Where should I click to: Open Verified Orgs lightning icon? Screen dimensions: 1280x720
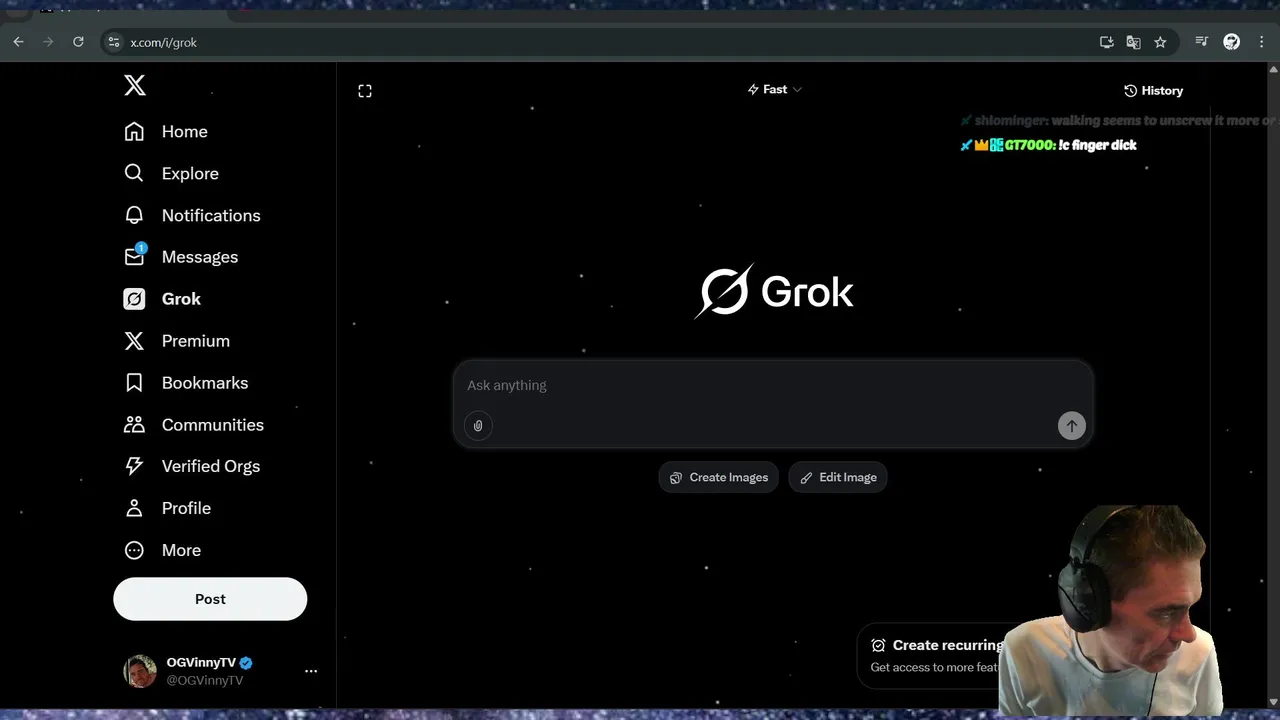coord(134,466)
